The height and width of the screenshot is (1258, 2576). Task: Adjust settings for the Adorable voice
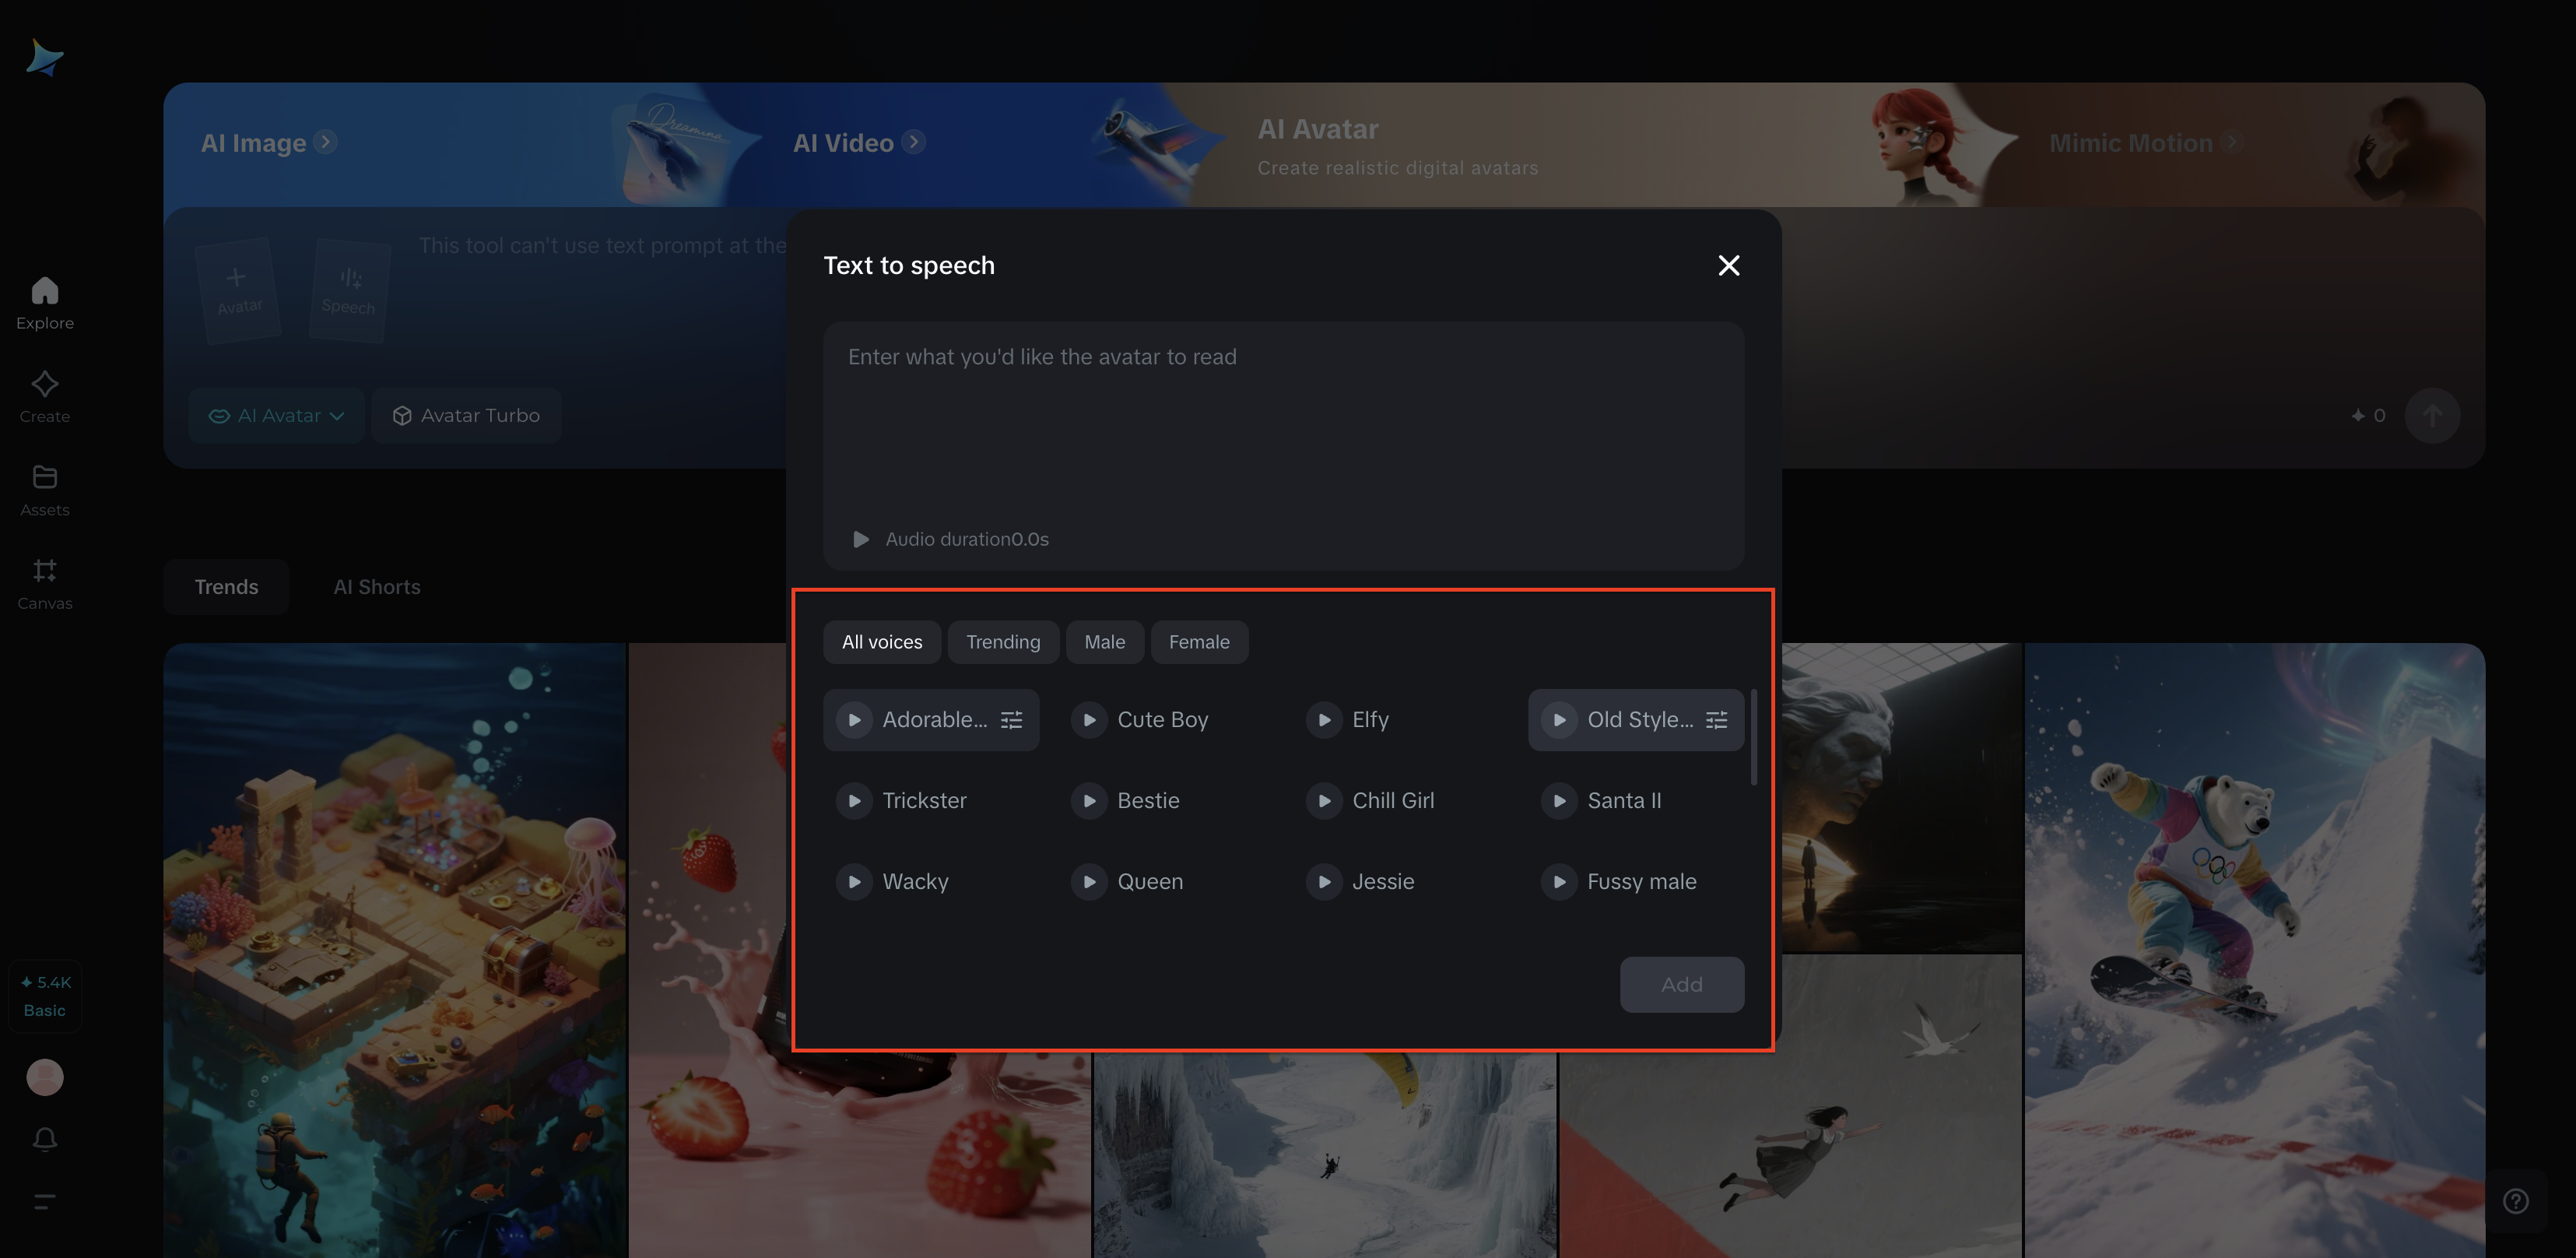pos(1011,719)
